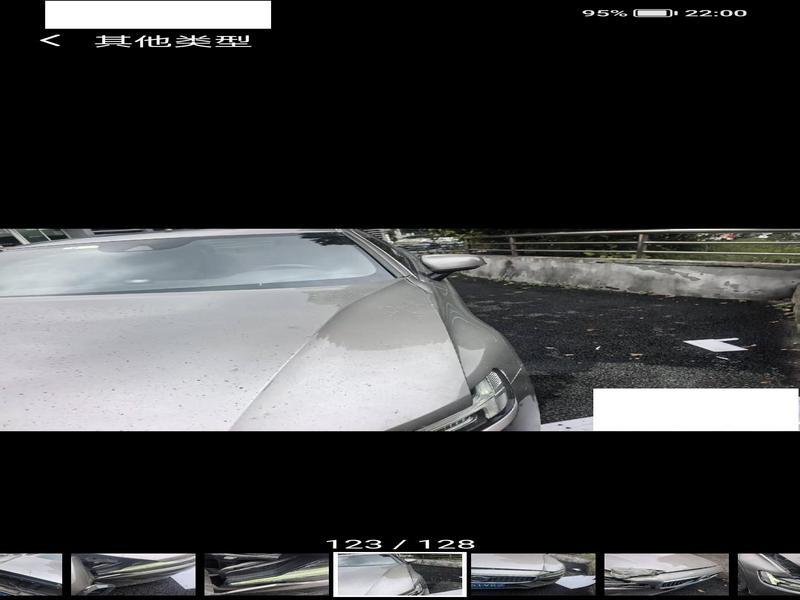Tap the car headlight in main photo

point(490,395)
